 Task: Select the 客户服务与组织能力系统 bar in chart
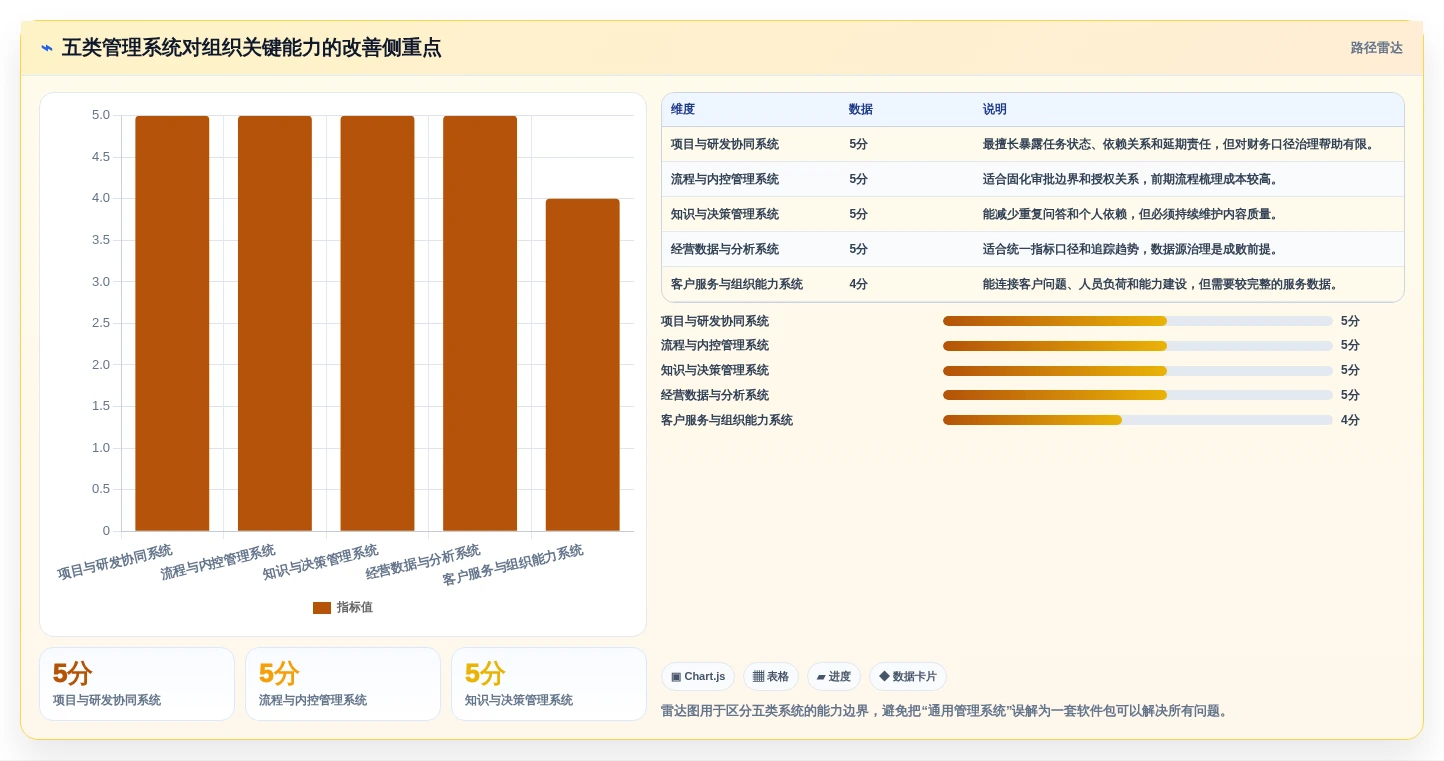click(582, 365)
